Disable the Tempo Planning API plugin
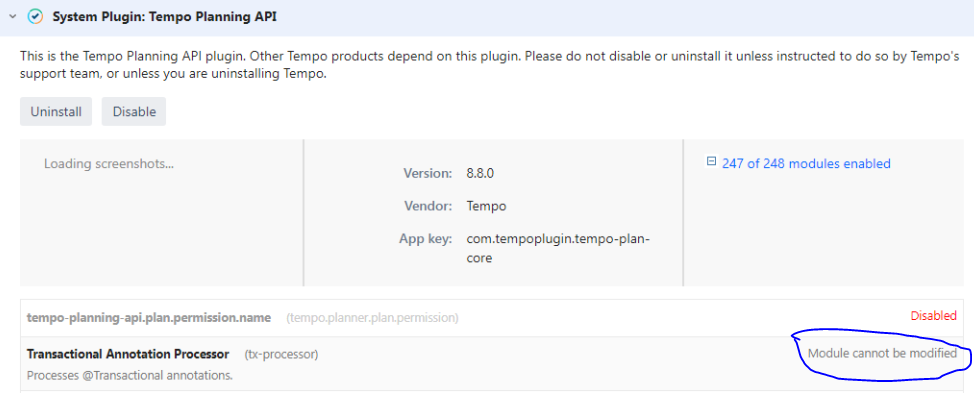974x393 pixels. [x=134, y=112]
